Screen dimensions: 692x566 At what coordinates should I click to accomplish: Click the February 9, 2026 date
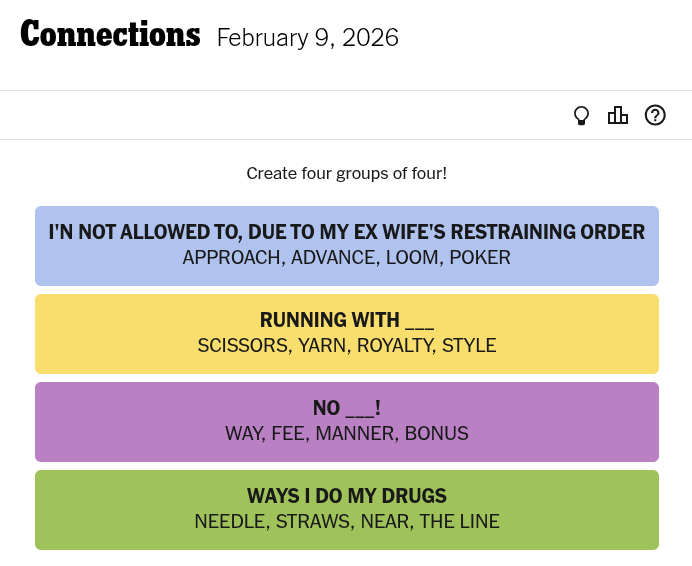(x=307, y=38)
